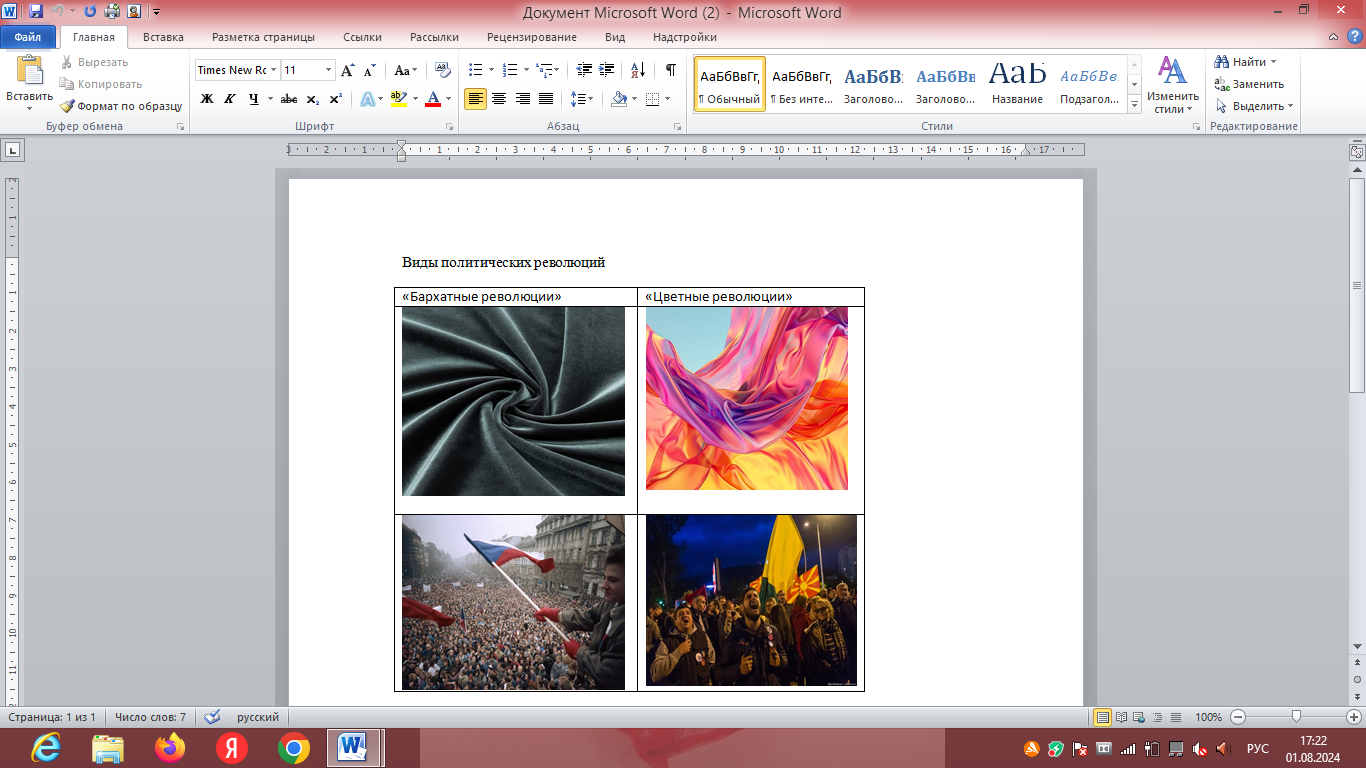
Task: Expand the styles gallery list
Action: click(1134, 105)
